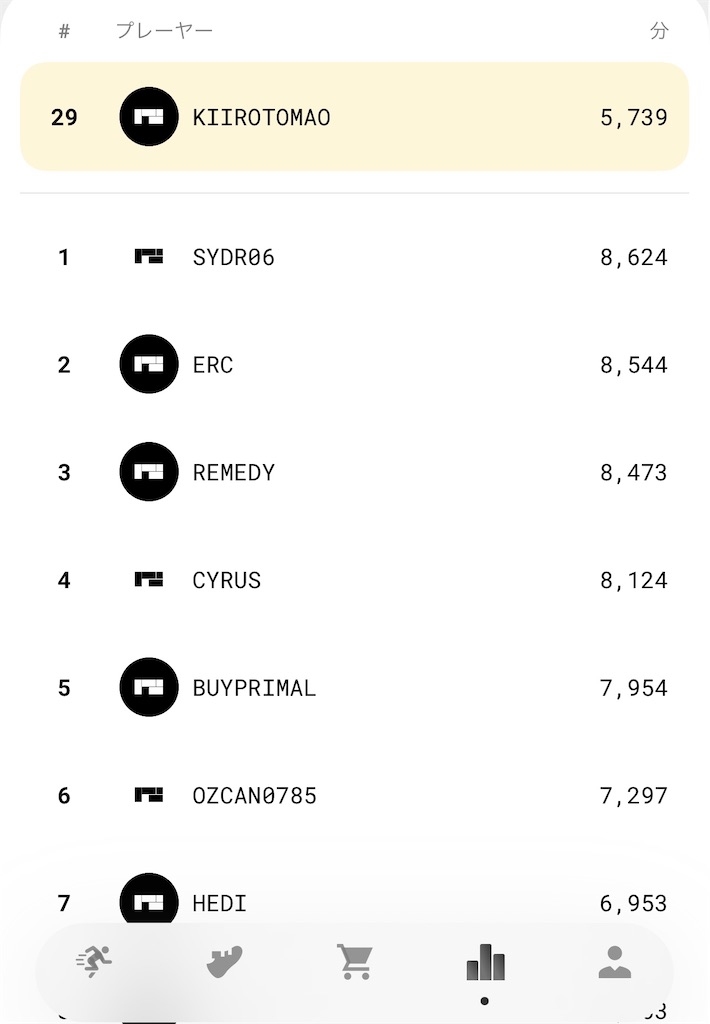Select the leaderboard bar chart tab
710x1024 pixels.
pyautogui.click(x=485, y=962)
